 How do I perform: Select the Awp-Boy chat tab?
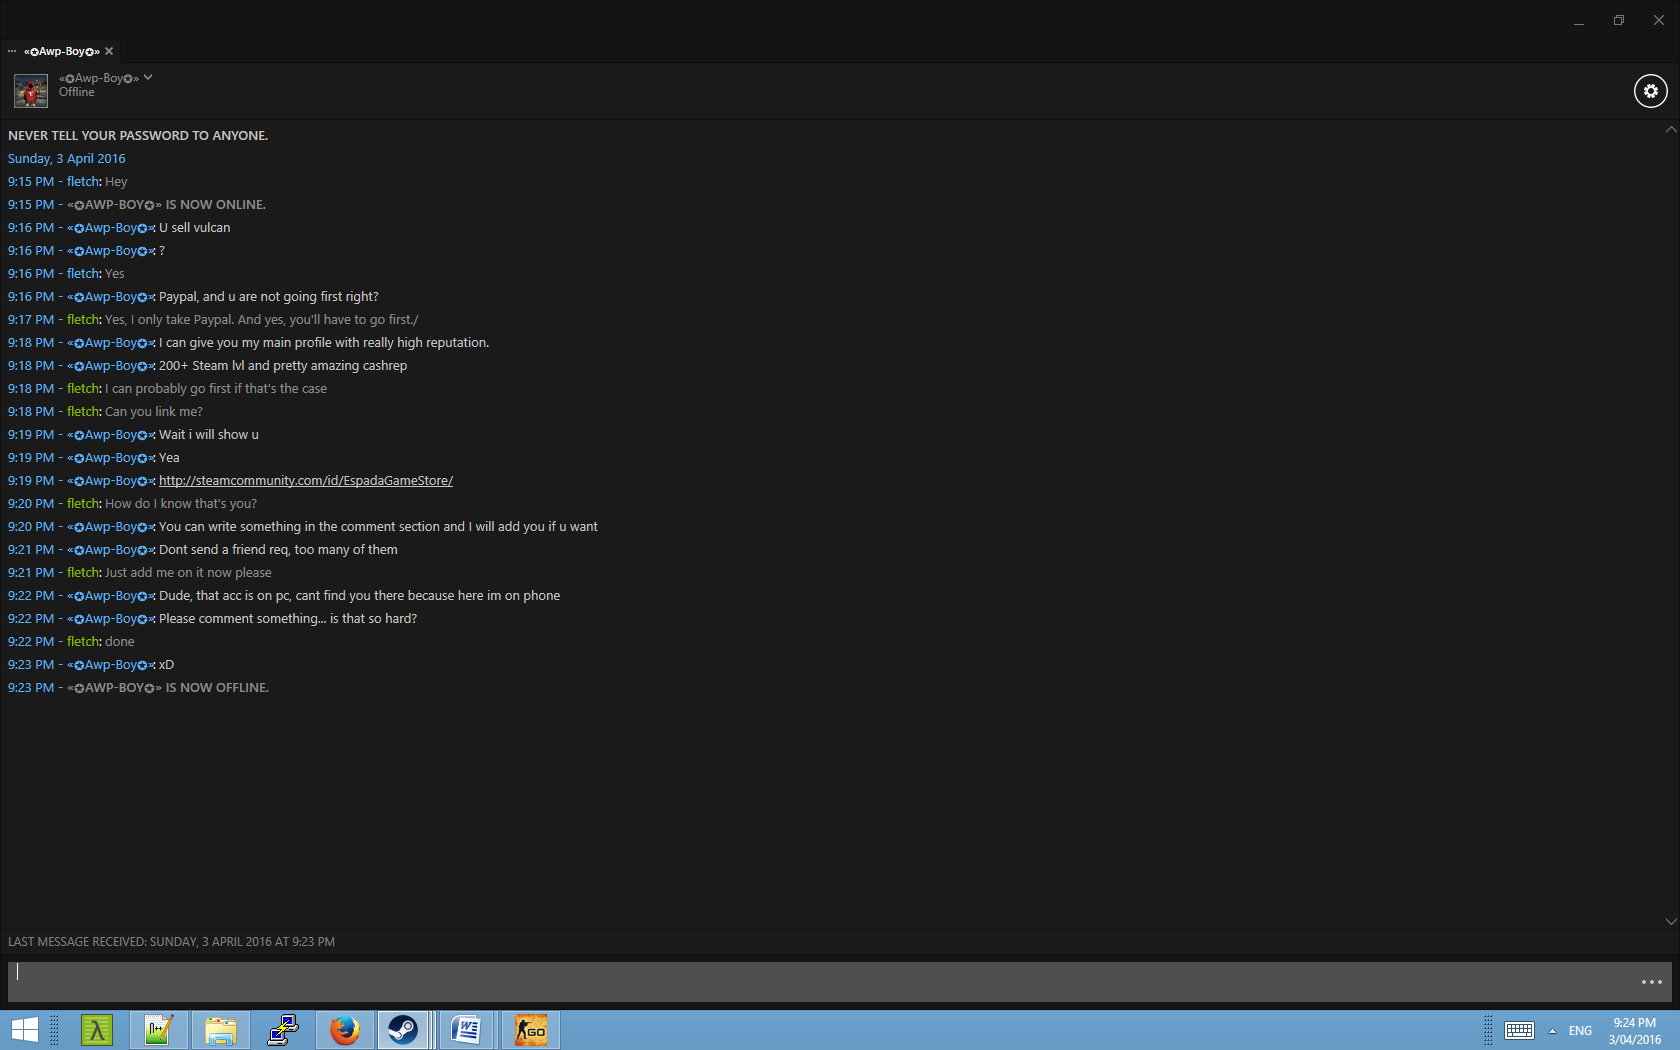62,51
